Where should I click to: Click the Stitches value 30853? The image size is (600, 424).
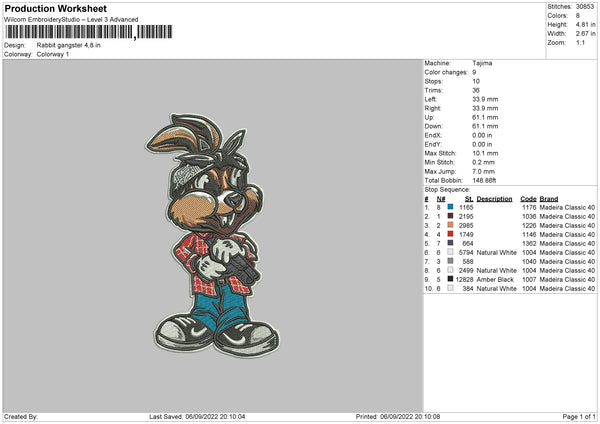tap(585, 7)
